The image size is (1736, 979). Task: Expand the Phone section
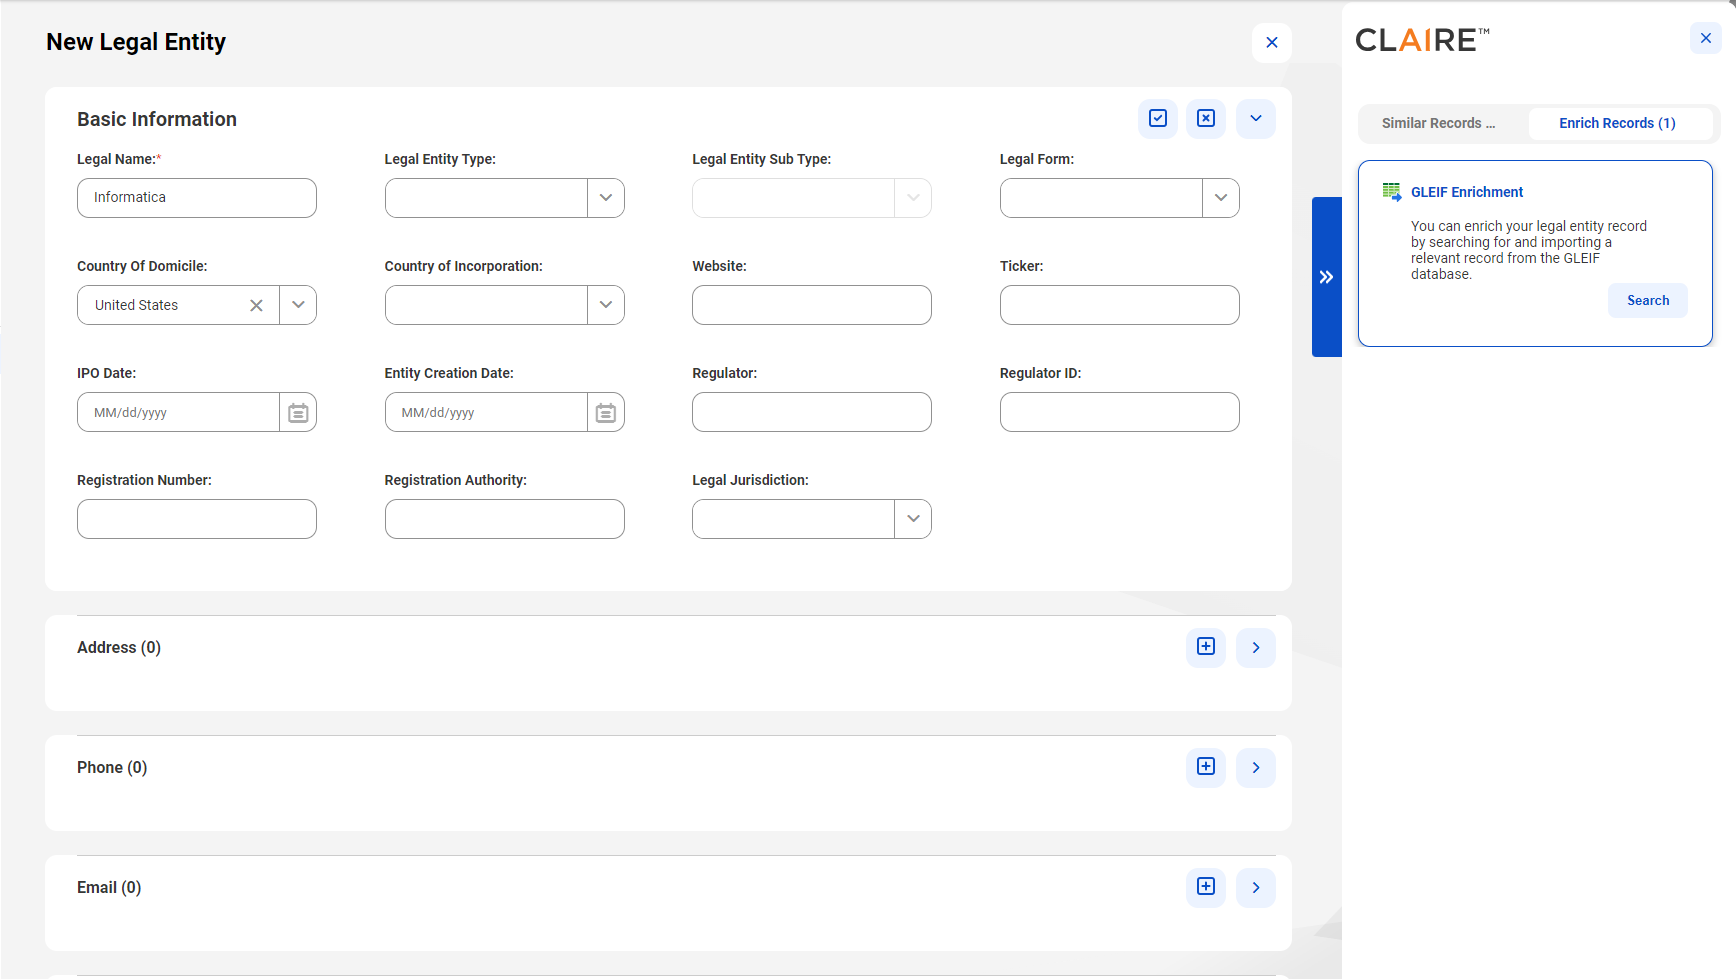1256,768
